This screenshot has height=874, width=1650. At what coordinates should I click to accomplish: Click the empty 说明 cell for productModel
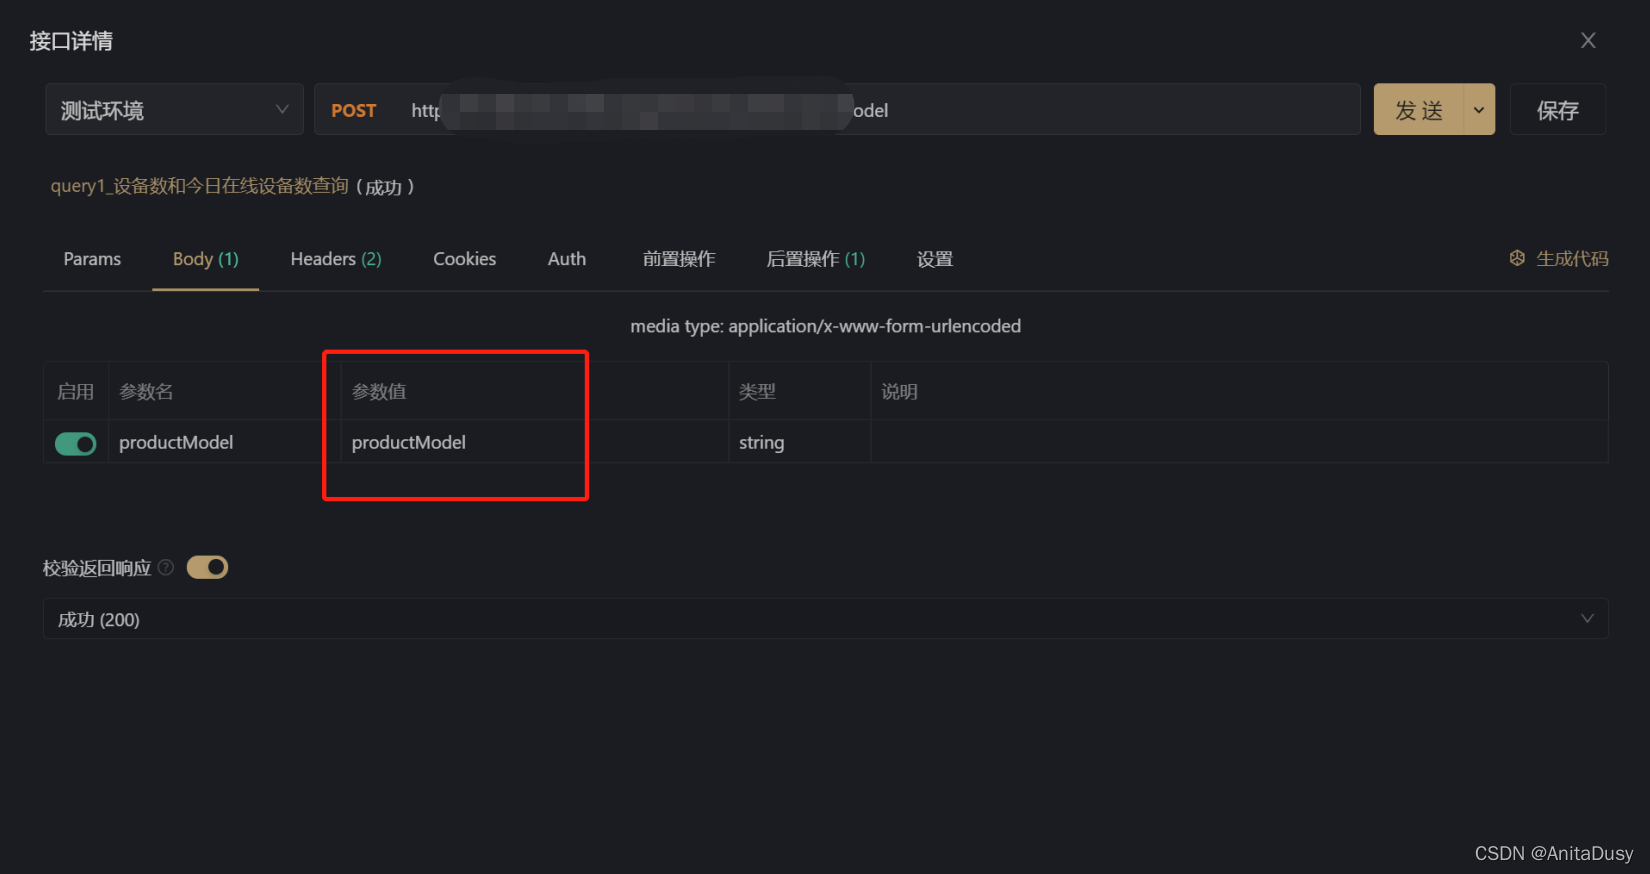coord(1240,442)
